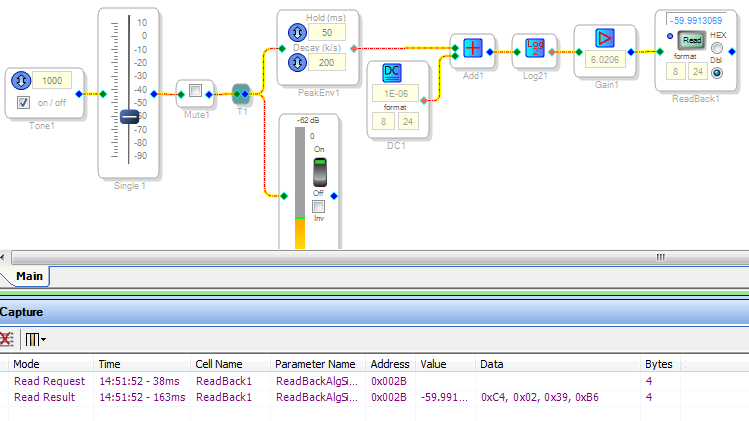The image size is (749, 421).
Task: Click the Mute1 input pin
Action: [x=181, y=95]
